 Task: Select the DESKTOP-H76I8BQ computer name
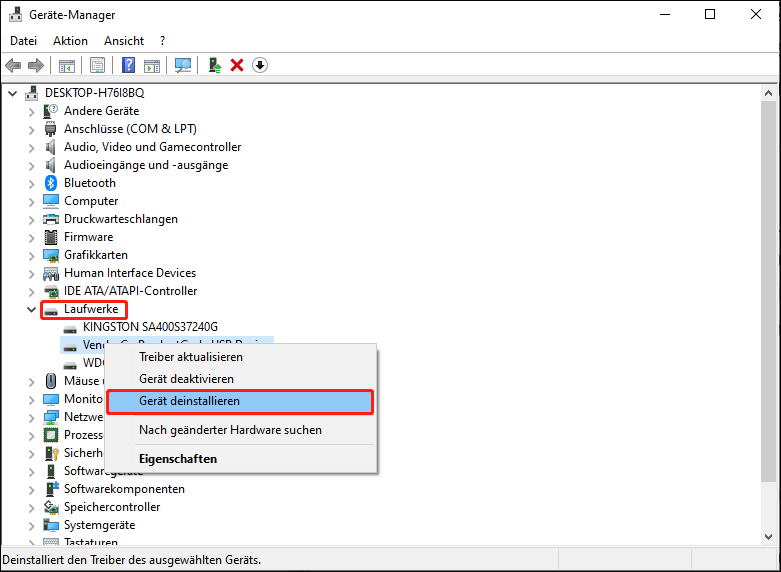[x=95, y=93]
